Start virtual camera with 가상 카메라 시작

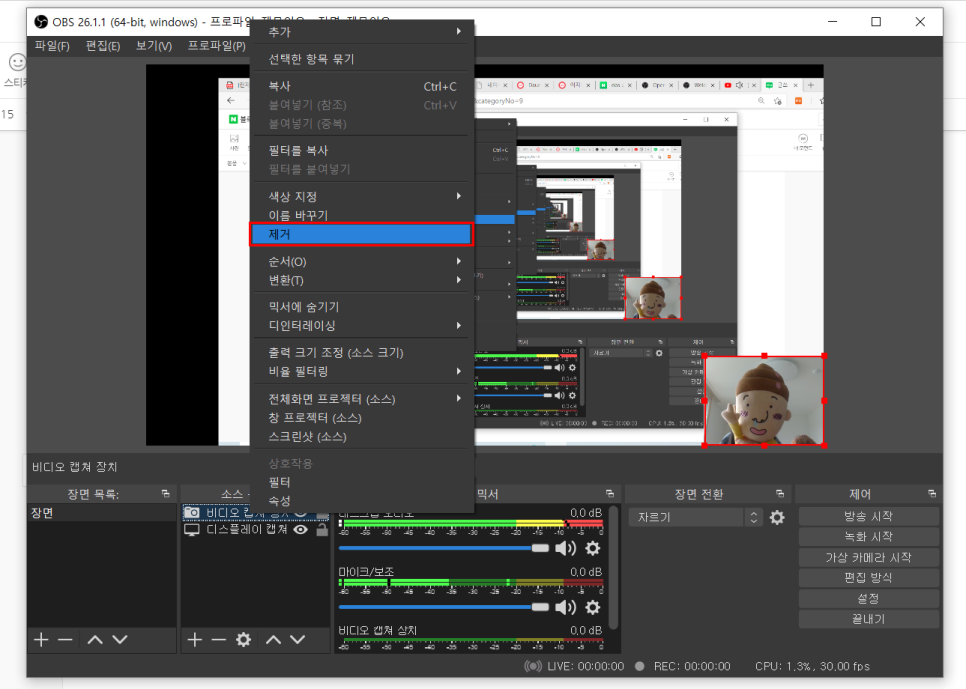869,558
